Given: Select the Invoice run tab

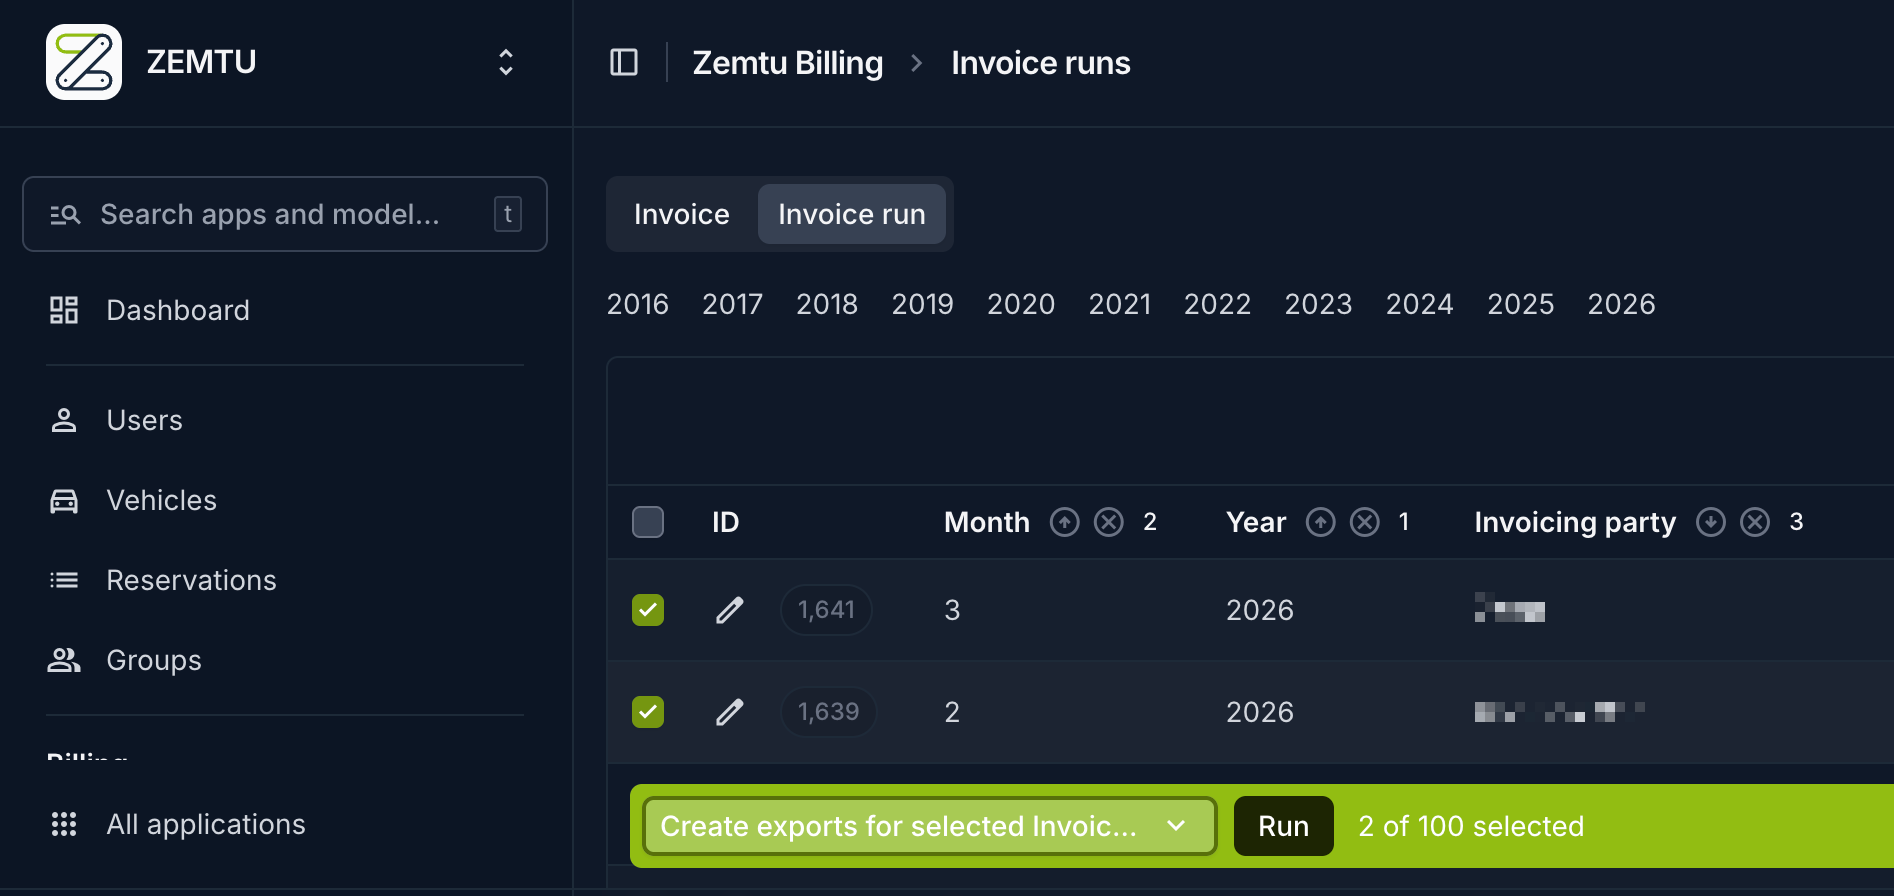Looking at the screenshot, I should (x=852, y=214).
